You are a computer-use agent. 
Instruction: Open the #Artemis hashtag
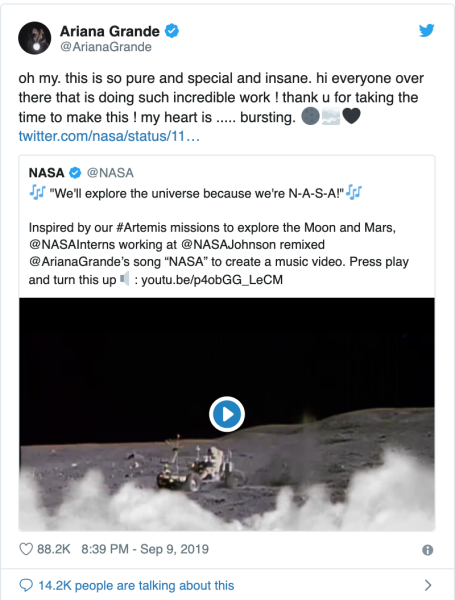click(141, 228)
